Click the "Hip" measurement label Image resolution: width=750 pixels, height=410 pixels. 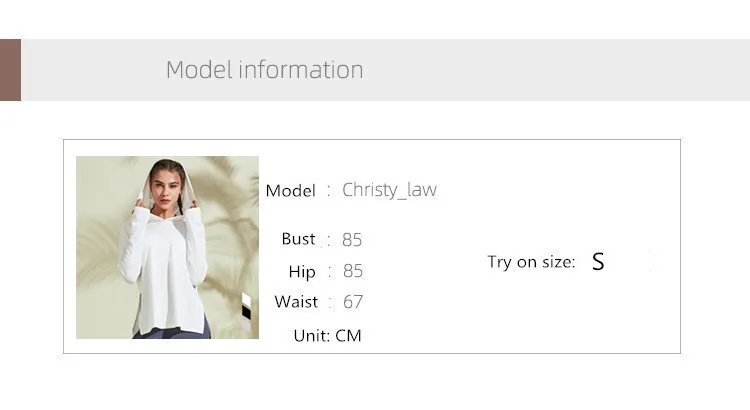pyautogui.click(x=301, y=271)
